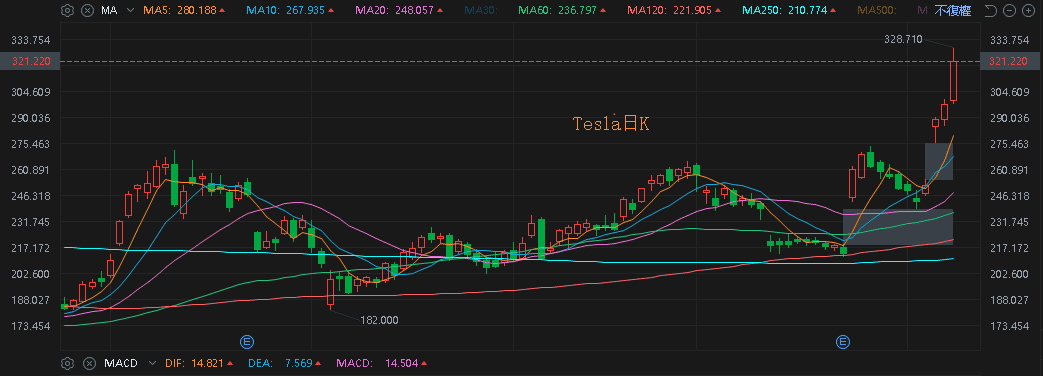Click the DEA: 7.569 value
The image size is (1043, 376).
point(285,363)
